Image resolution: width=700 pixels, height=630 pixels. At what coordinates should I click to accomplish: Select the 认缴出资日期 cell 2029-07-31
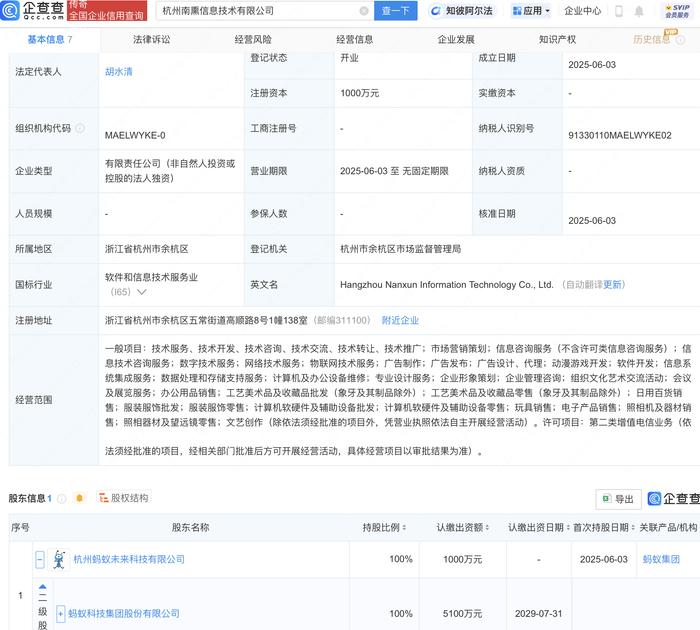pyautogui.click(x=538, y=614)
